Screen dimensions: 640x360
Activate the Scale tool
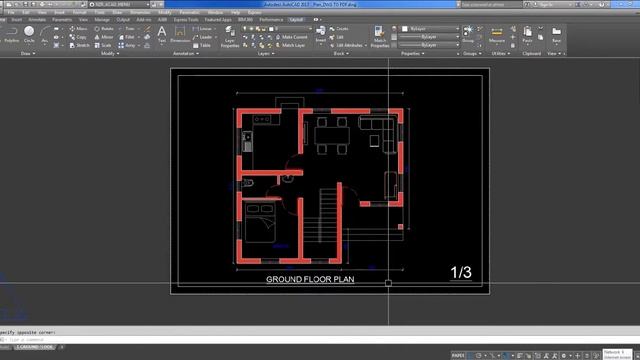click(103, 45)
